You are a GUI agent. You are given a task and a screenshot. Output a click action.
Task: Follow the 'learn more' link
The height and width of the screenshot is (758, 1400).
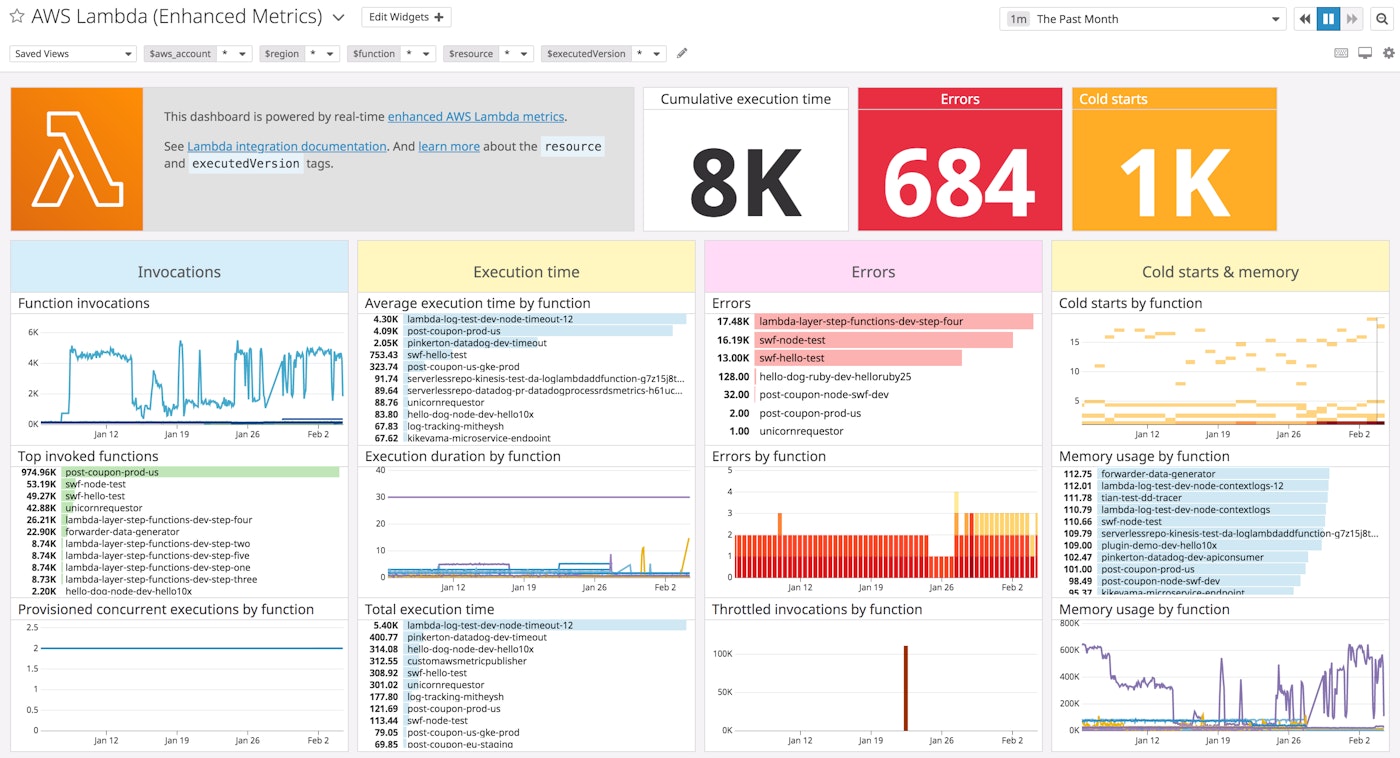[449, 146]
